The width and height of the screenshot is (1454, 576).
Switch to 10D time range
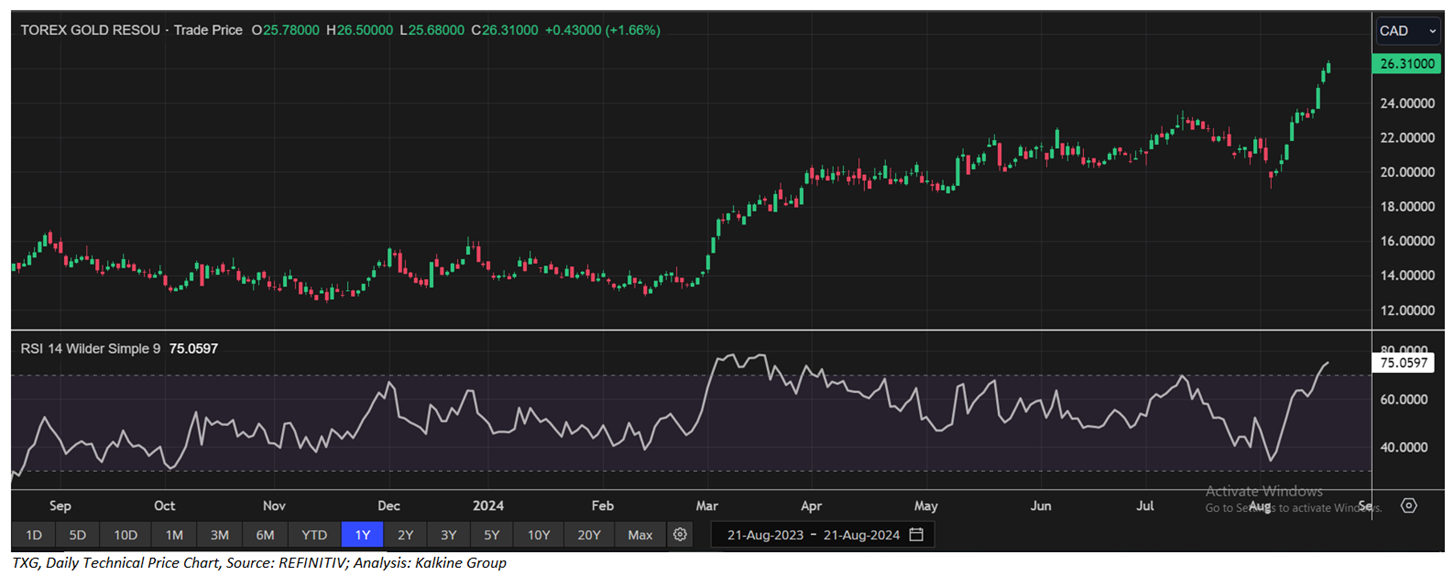pyautogui.click(x=125, y=535)
